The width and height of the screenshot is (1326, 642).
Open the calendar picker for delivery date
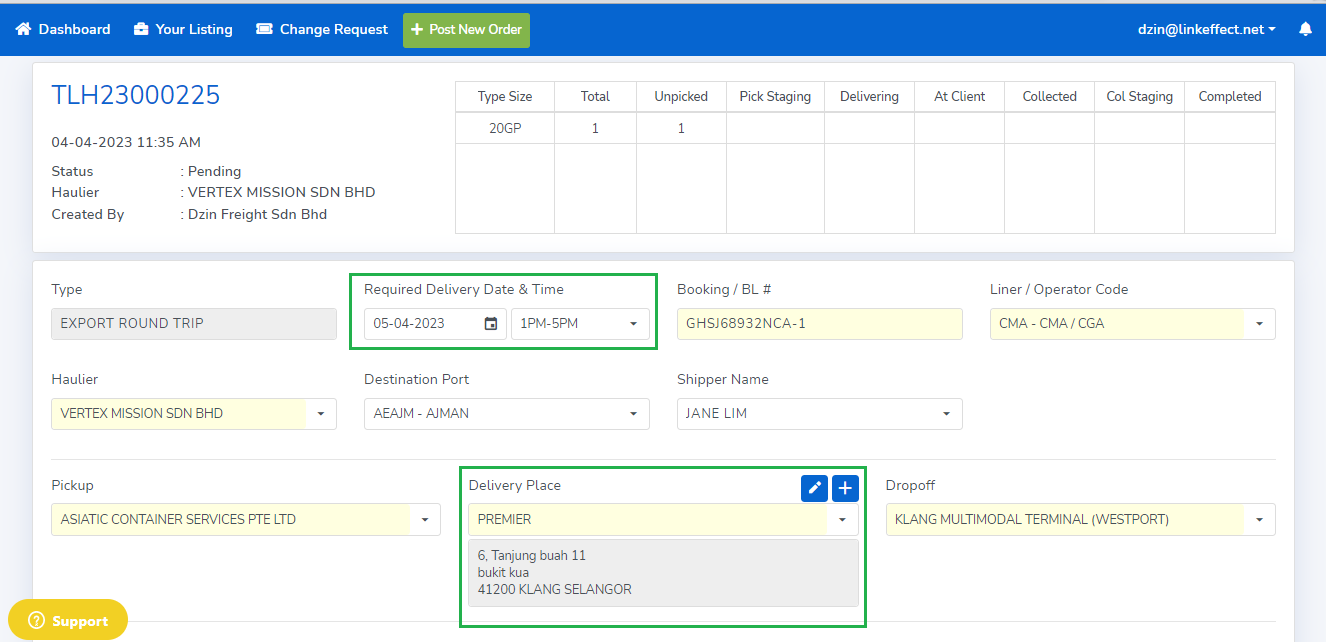(491, 324)
